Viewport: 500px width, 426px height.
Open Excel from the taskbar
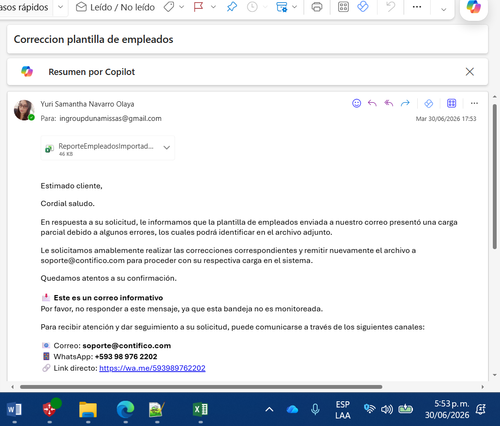point(200,409)
